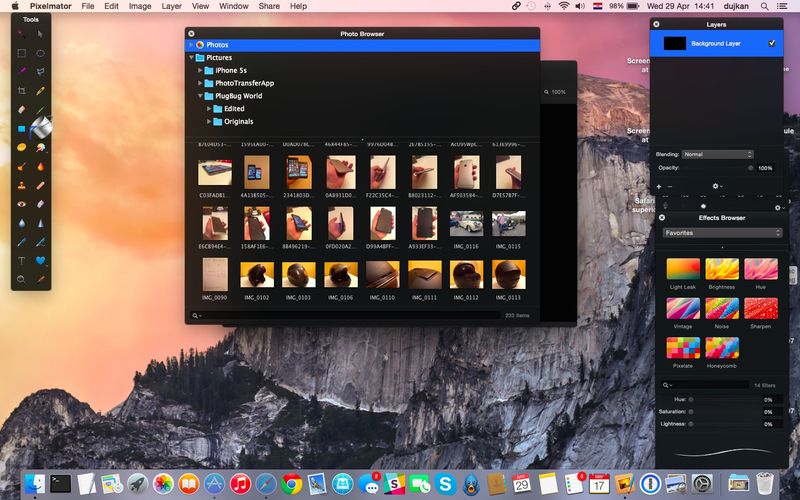The height and width of the screenshot is (500, 800).
Task: Open Finder from the Dock
Action: (x=35, y=483)
